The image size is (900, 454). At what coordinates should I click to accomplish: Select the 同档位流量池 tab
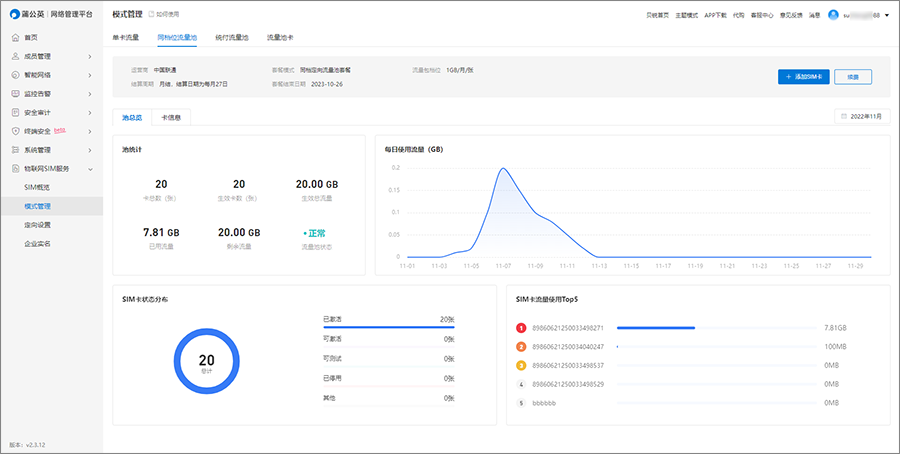[177, 38]
